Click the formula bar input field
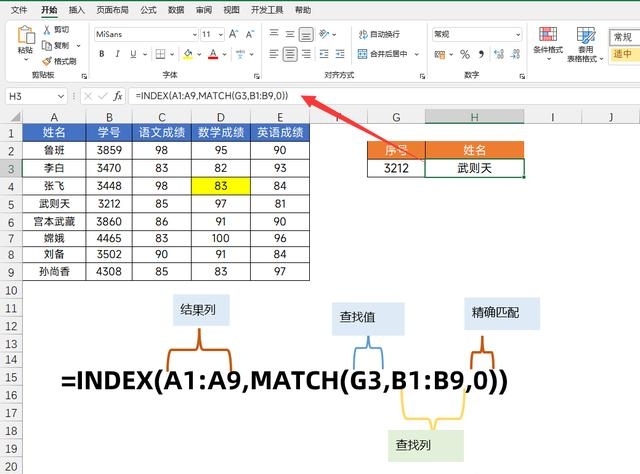Screen dimensions: 640x474 point(384,96)
